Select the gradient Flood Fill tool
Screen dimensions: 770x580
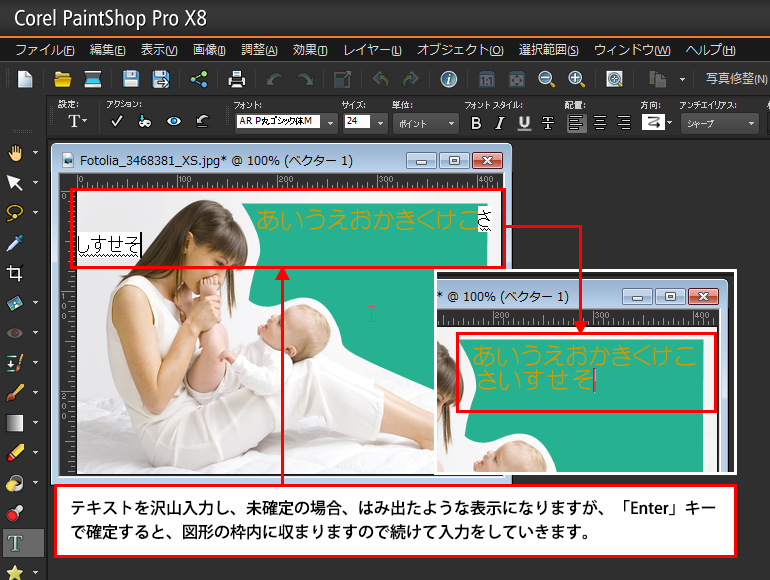point(15,422)
